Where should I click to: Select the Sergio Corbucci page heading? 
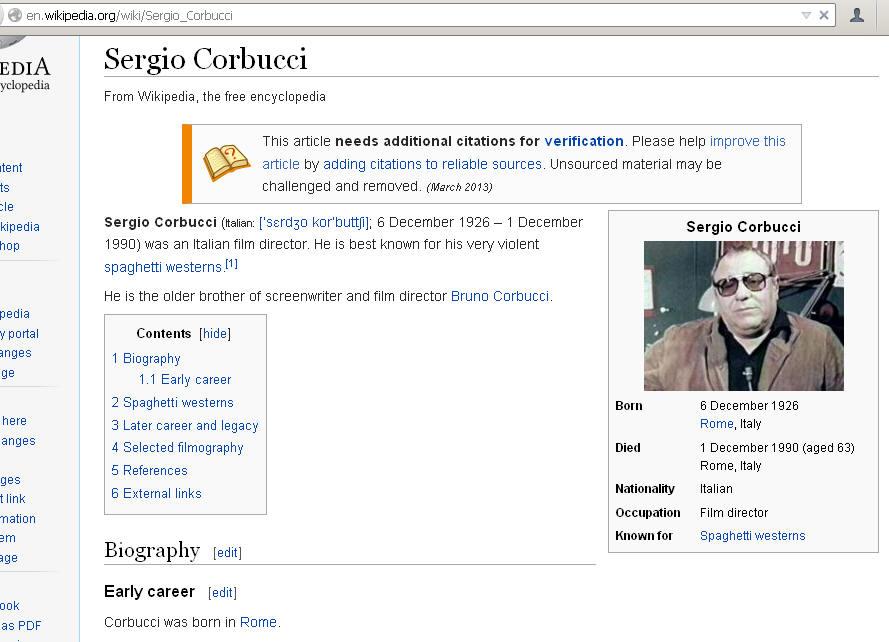coord(205,60)
